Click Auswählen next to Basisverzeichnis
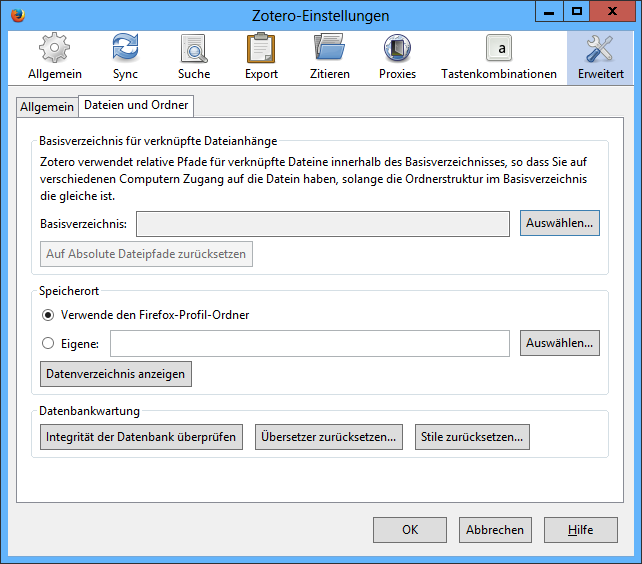Image resolution: width=642 pixels, height=564 pixels. click(560, 223)
